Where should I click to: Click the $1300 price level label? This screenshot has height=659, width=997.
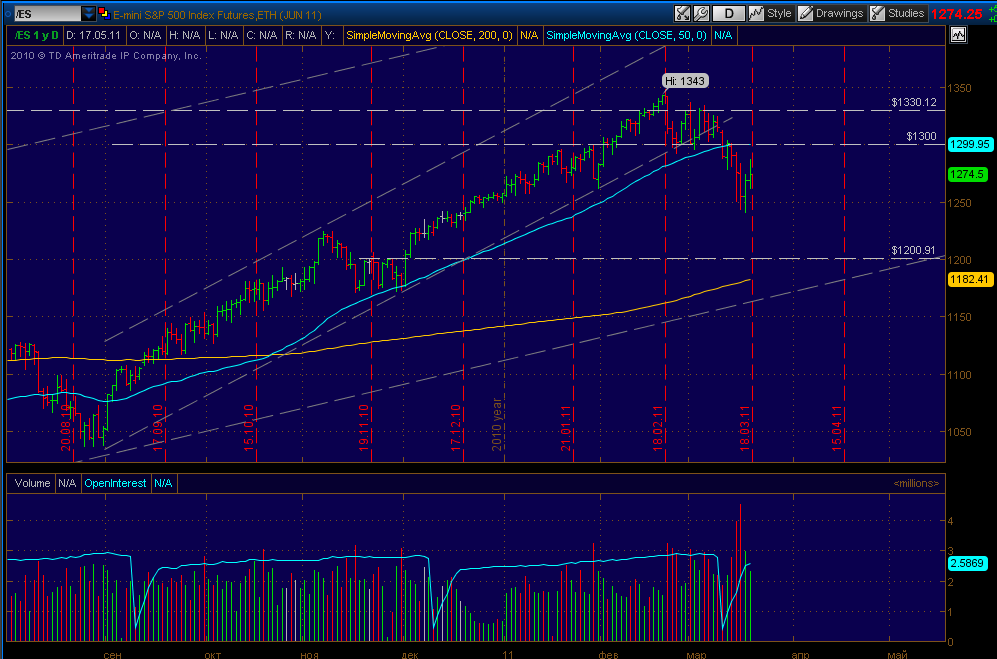[x=921, y=136]
